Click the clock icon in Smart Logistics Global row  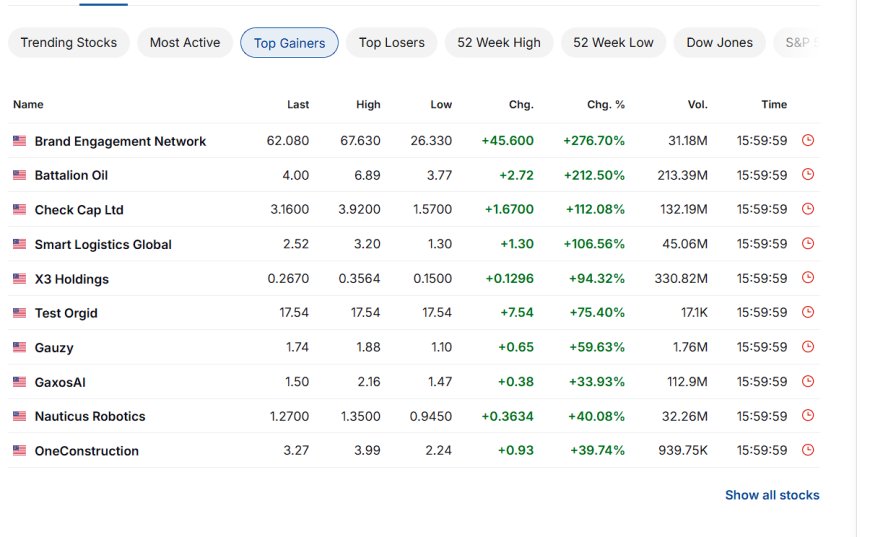click(x=808, y=244)
